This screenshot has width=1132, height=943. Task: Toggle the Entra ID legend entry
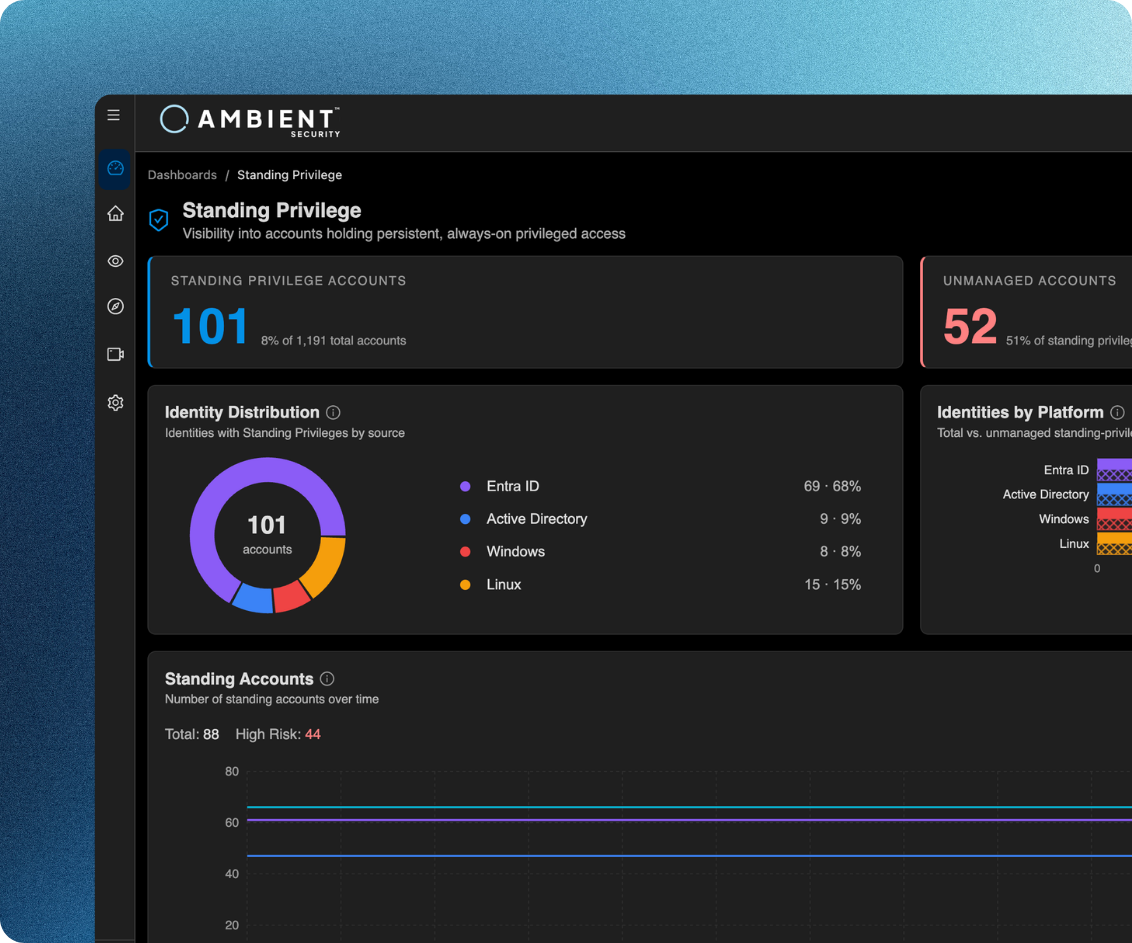click(x=661, y=486)
